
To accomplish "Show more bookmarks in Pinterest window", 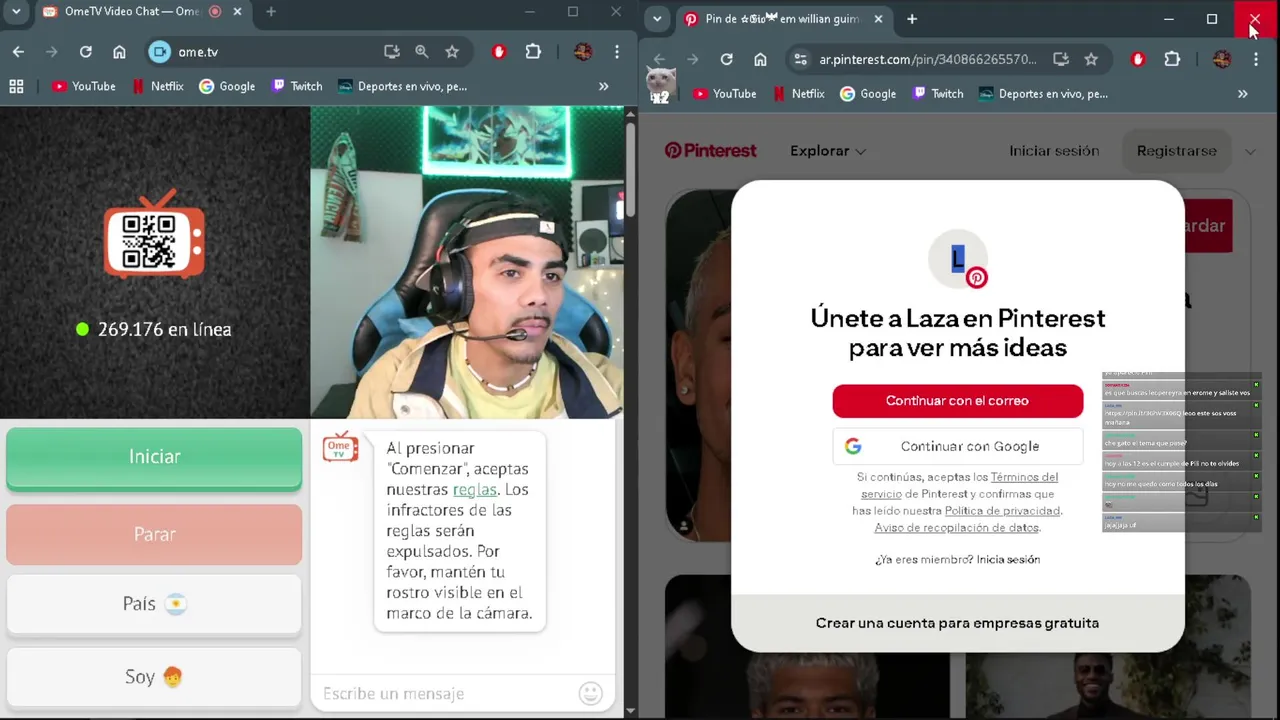I will point(1242,94).
